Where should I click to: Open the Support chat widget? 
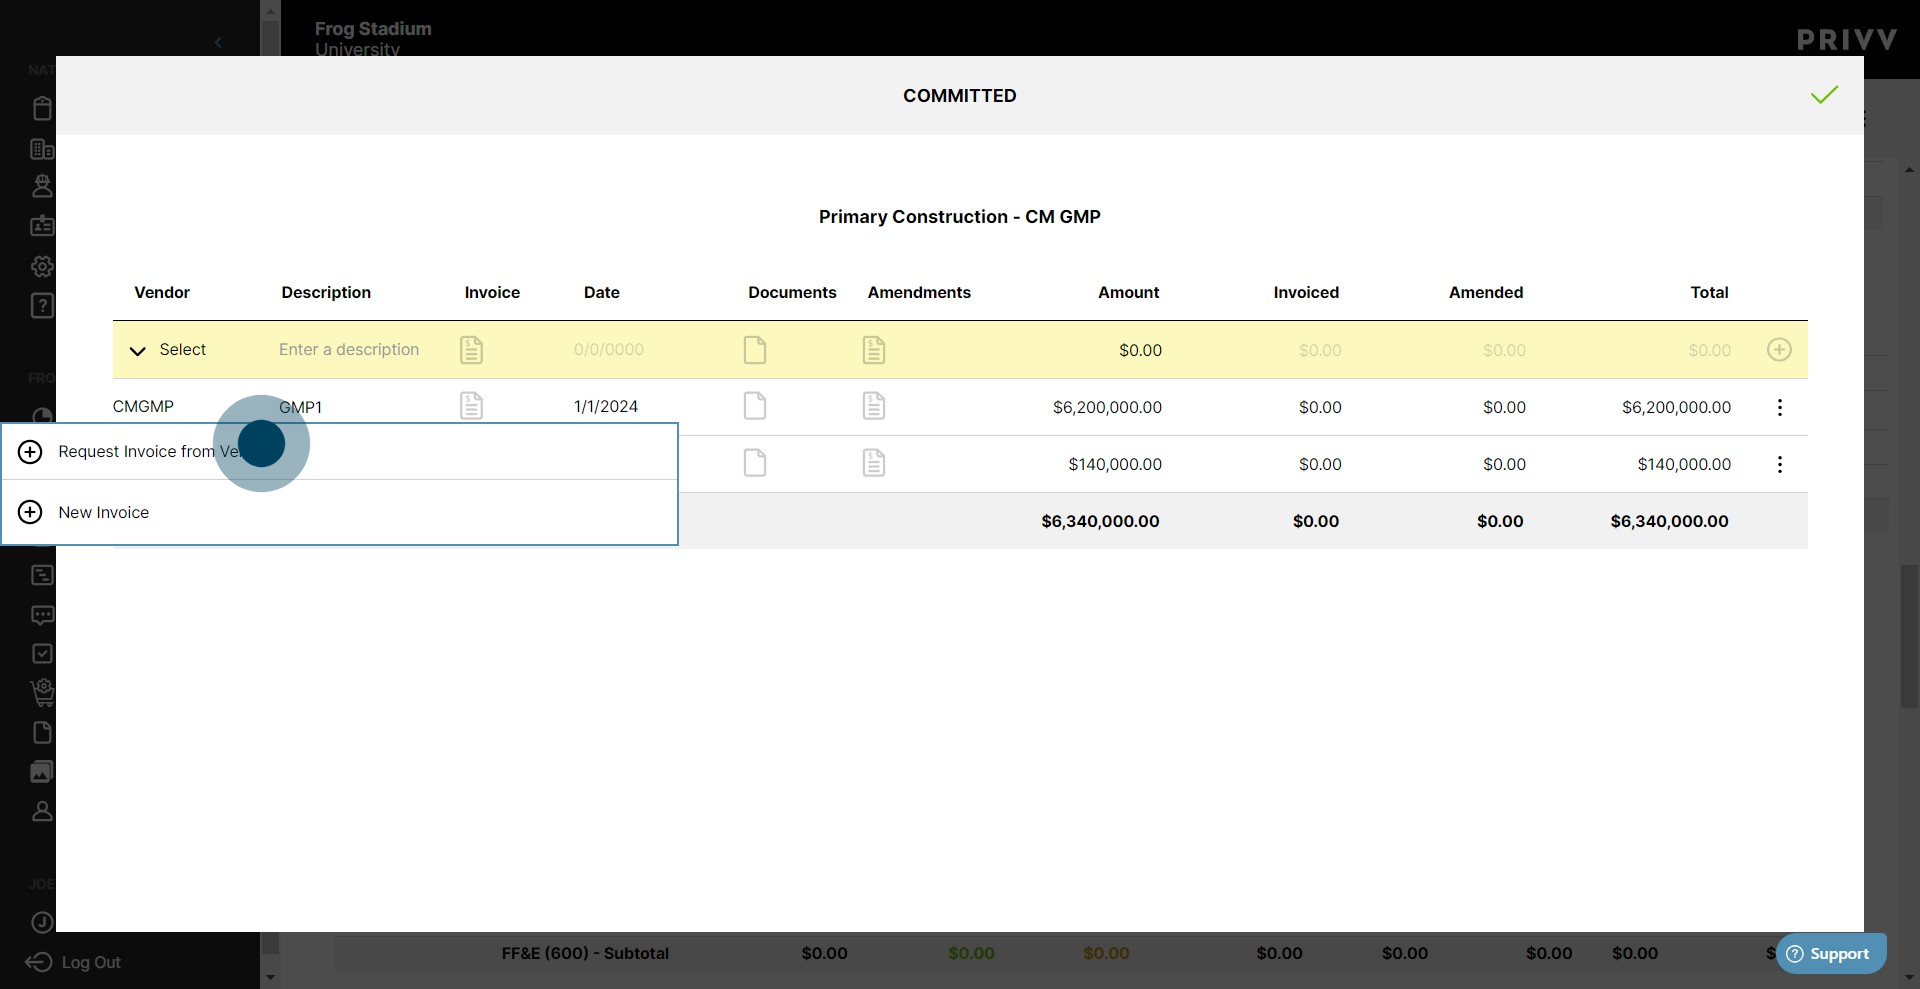[1831, 953]
